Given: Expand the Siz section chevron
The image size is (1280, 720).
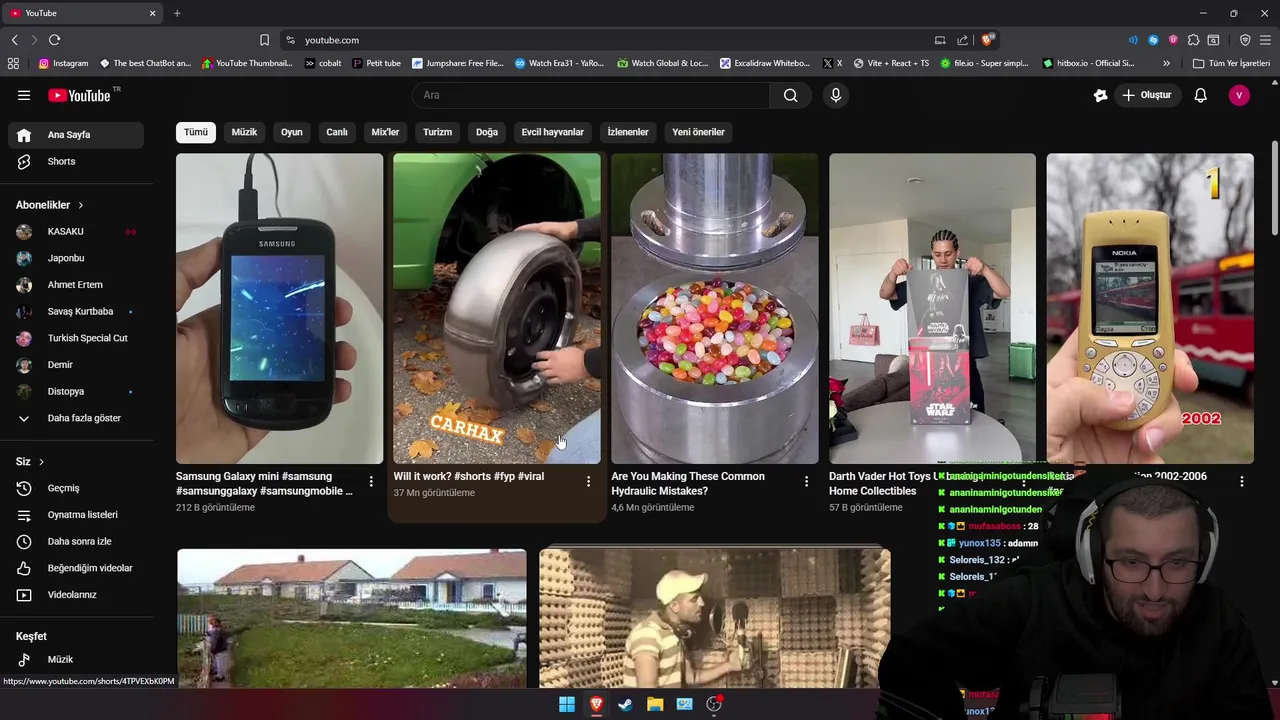Looking at the screenshot, I should (41, 462).
